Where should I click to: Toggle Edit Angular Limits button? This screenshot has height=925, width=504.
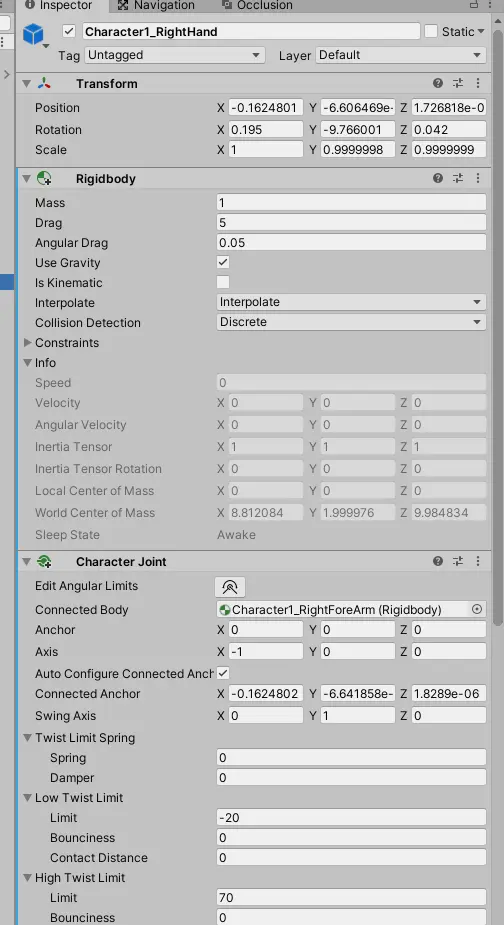tap(230, 586)
